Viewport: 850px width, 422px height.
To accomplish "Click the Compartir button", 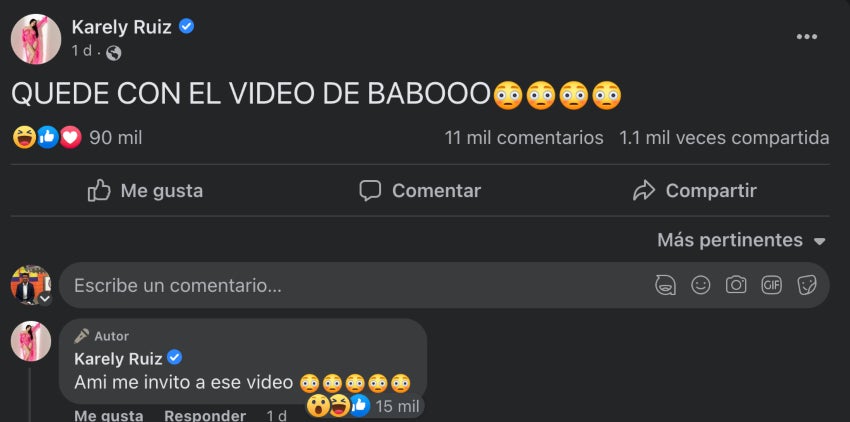I will tap(694, 191).
